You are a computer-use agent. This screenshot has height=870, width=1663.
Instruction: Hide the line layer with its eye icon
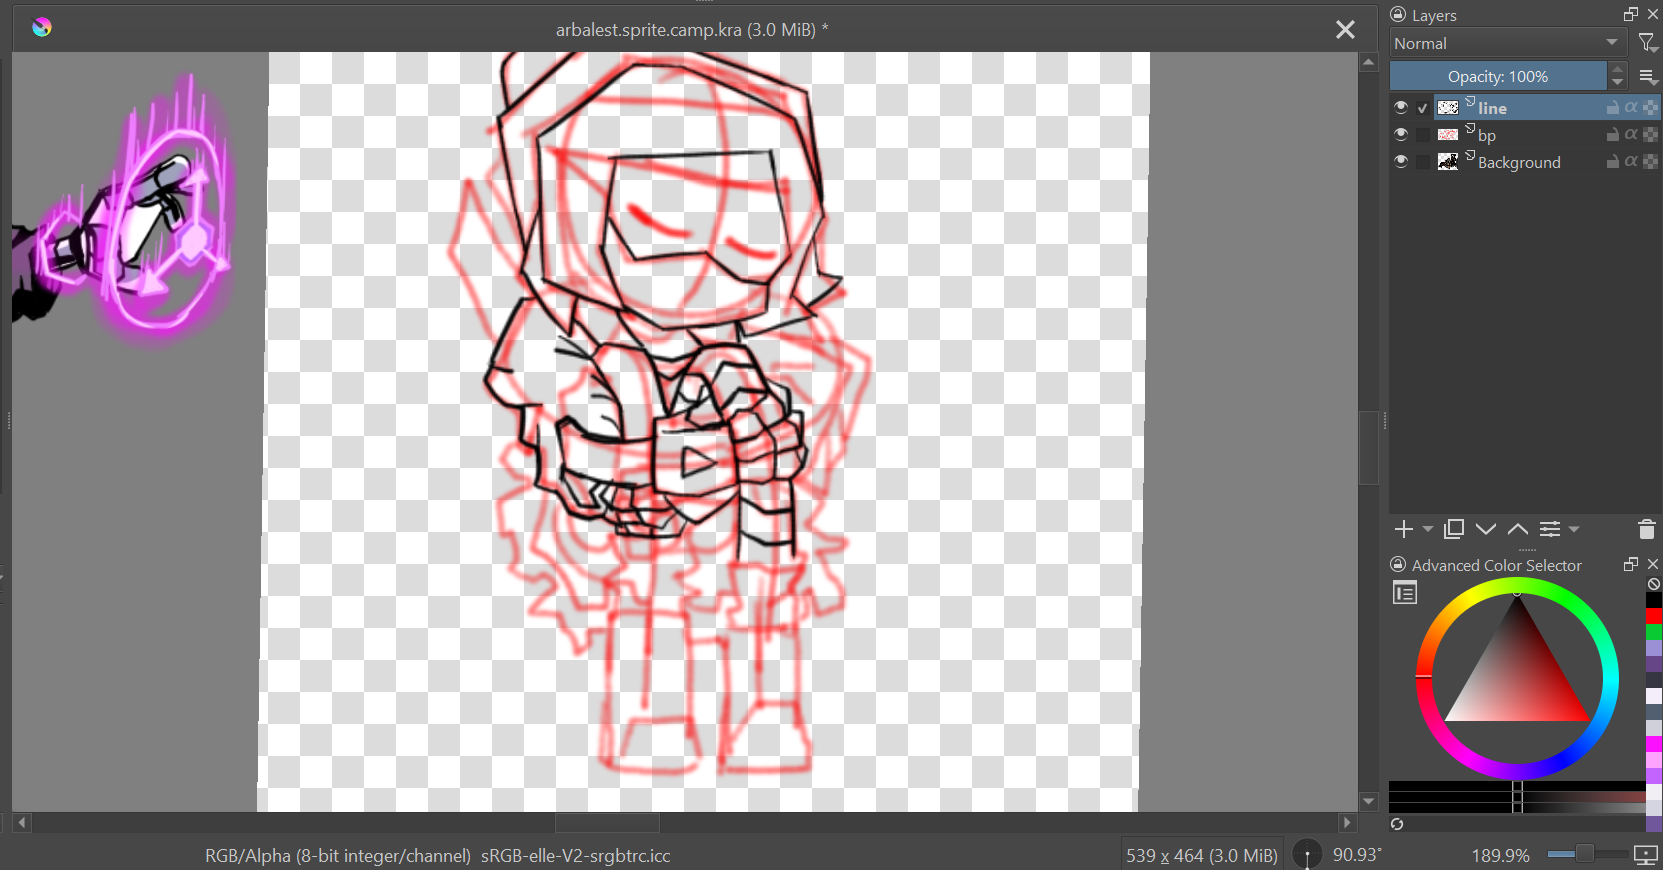pyautogui.click(x=1401, y=107)
